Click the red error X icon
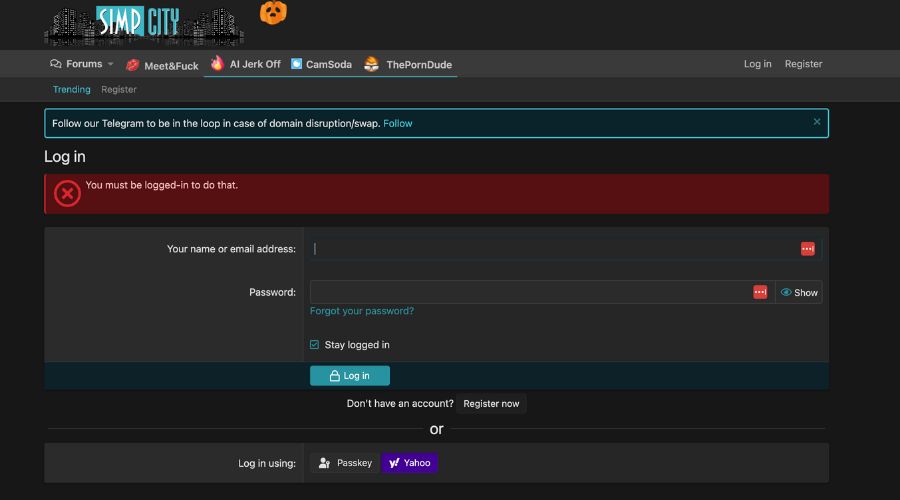 [x=67, y=193]
